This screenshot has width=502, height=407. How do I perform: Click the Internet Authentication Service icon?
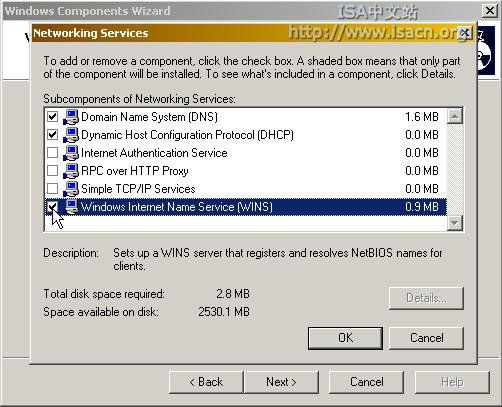(71, 153)
